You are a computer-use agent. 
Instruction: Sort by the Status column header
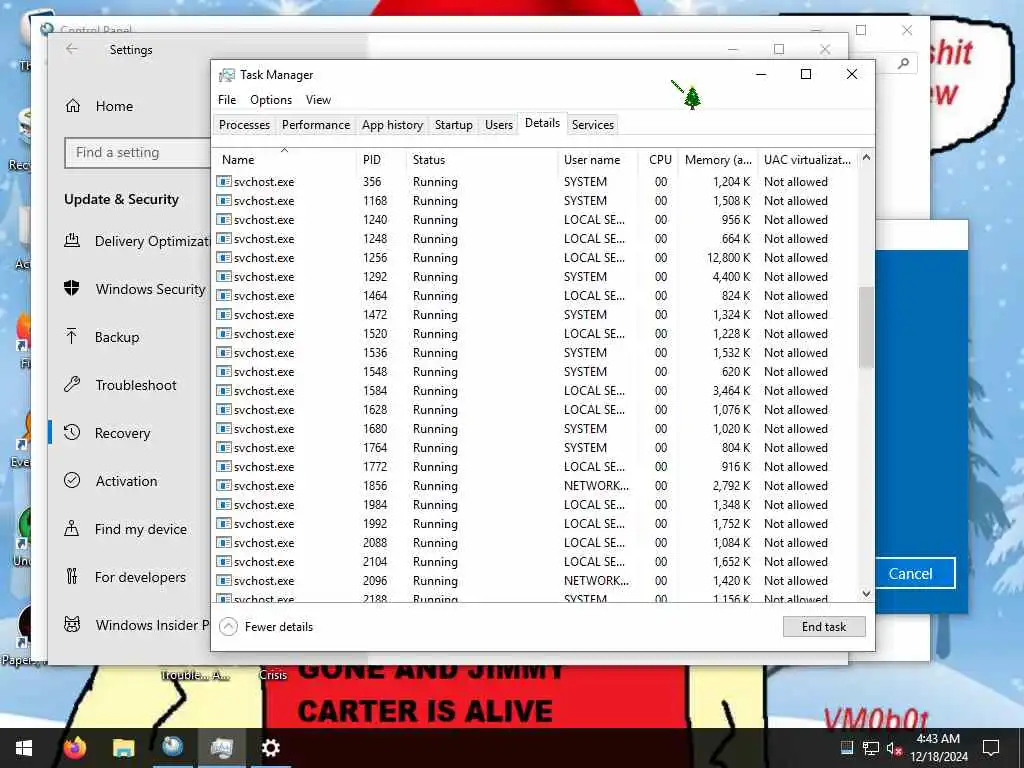481,159
